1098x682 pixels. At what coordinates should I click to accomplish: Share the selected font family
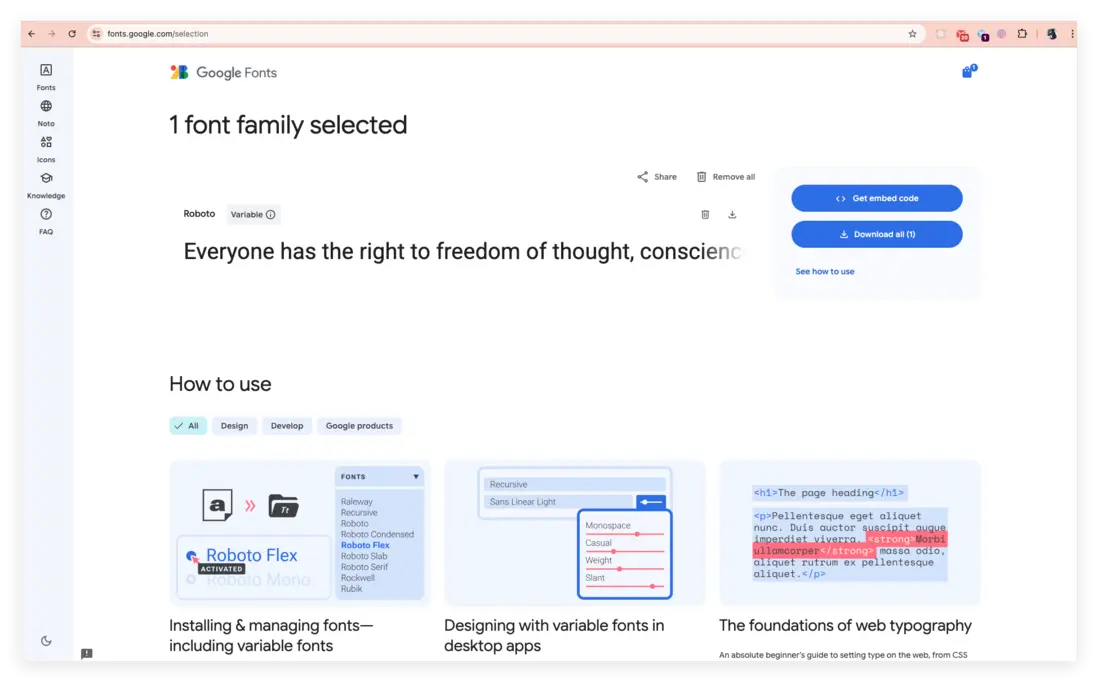(657, 176)
